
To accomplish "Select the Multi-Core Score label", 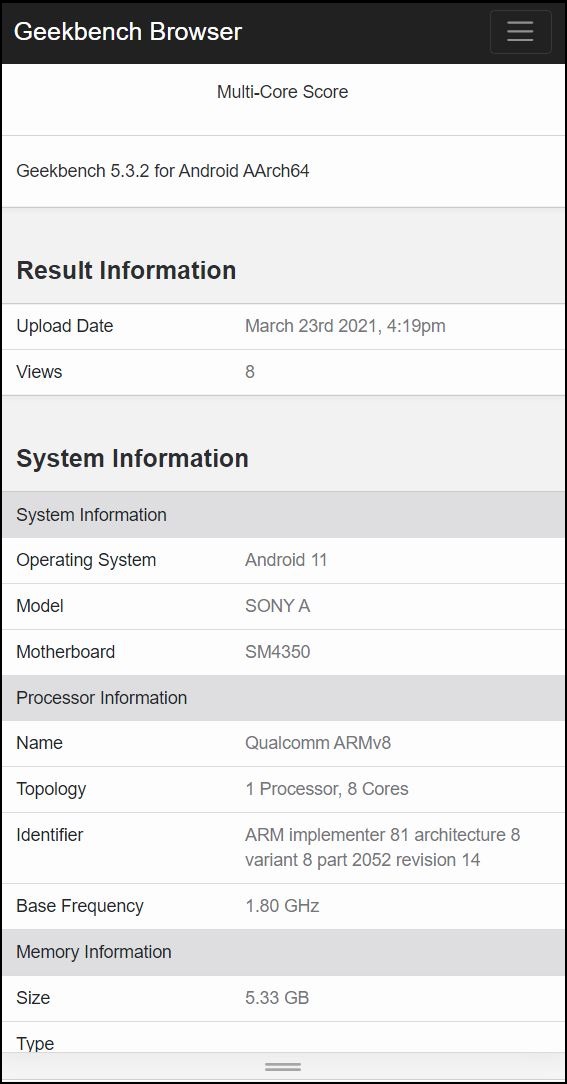I will pos(283,92).
